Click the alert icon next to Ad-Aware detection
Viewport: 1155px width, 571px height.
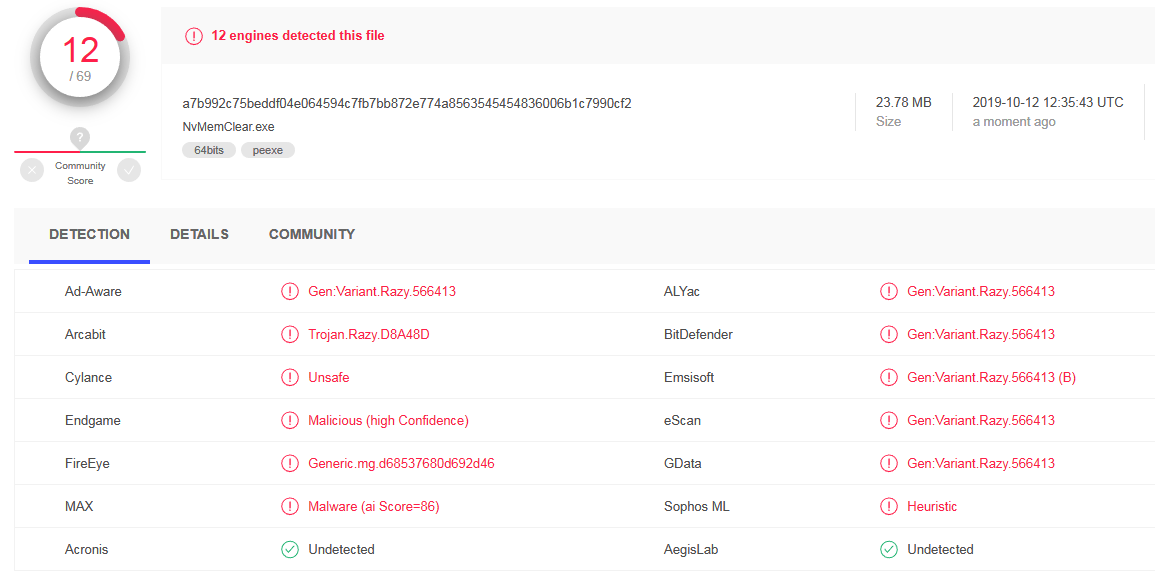289,291
